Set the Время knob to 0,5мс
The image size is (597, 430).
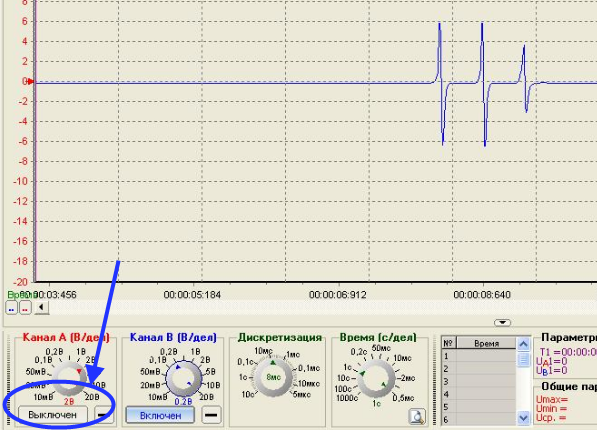pos(403,398)
